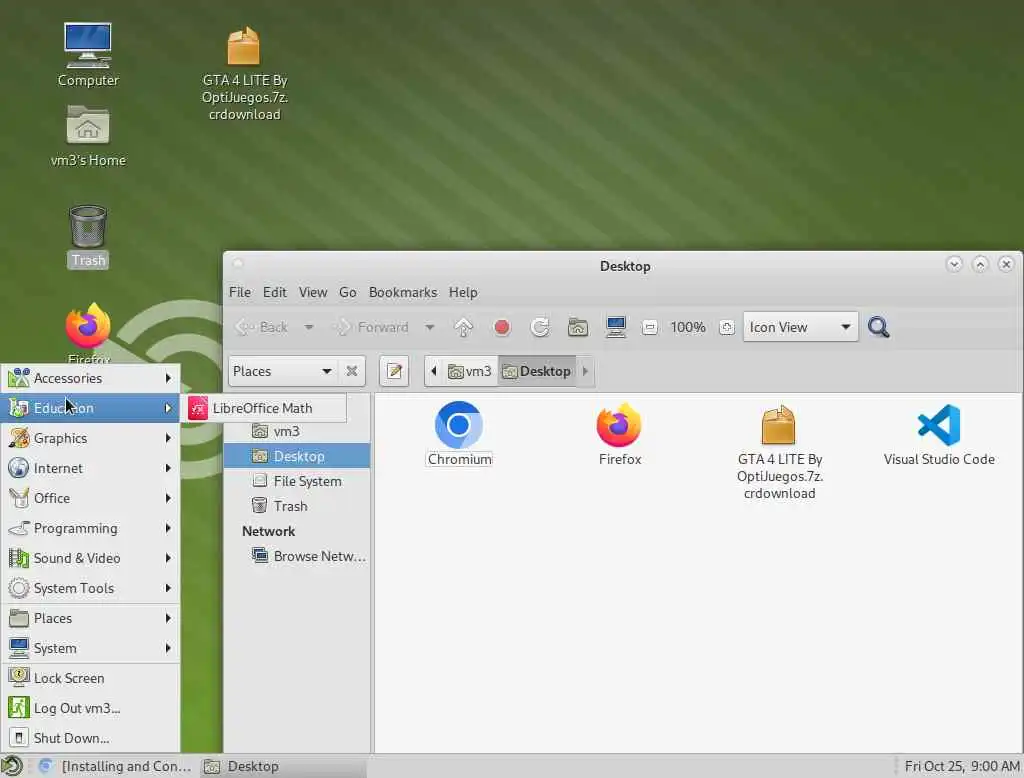
Task: Expand the System Tools submenu
Action: (x=91, y=589)
